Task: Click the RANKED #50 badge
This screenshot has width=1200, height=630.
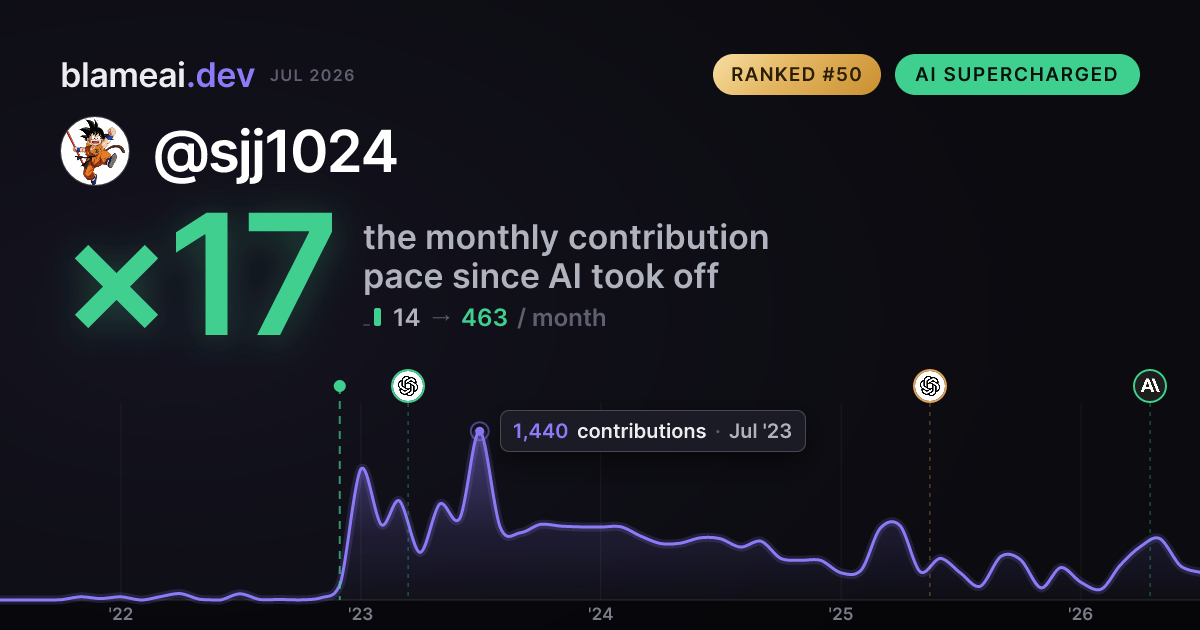Action: click(x=797, y=75)
